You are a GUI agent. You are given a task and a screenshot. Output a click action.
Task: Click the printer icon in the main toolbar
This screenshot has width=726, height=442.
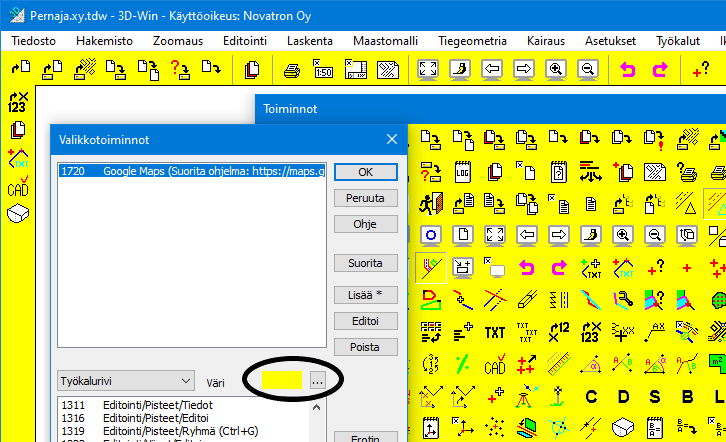click(292, 69)
